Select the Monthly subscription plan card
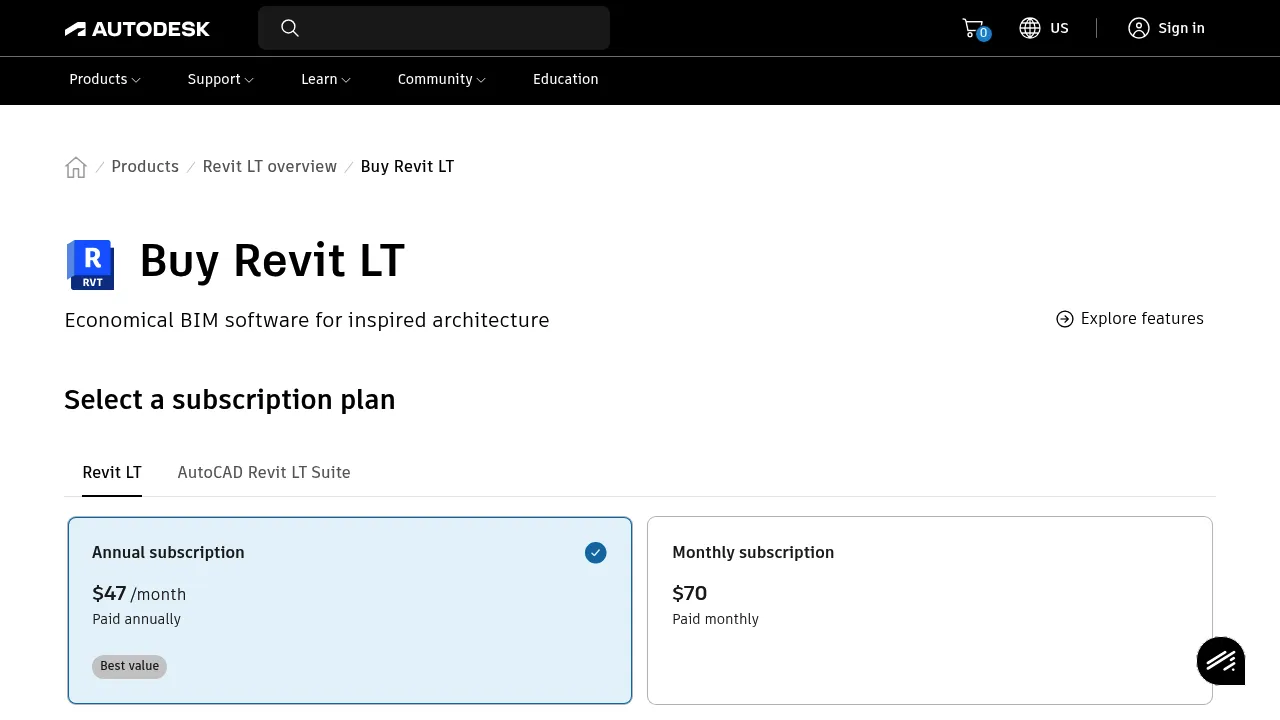1280x720 pixels. point(930,610)
